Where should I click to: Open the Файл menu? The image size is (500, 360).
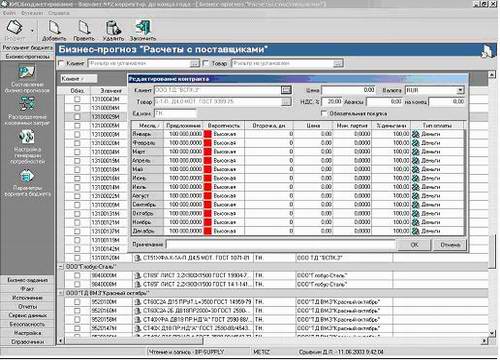point(9,13)
